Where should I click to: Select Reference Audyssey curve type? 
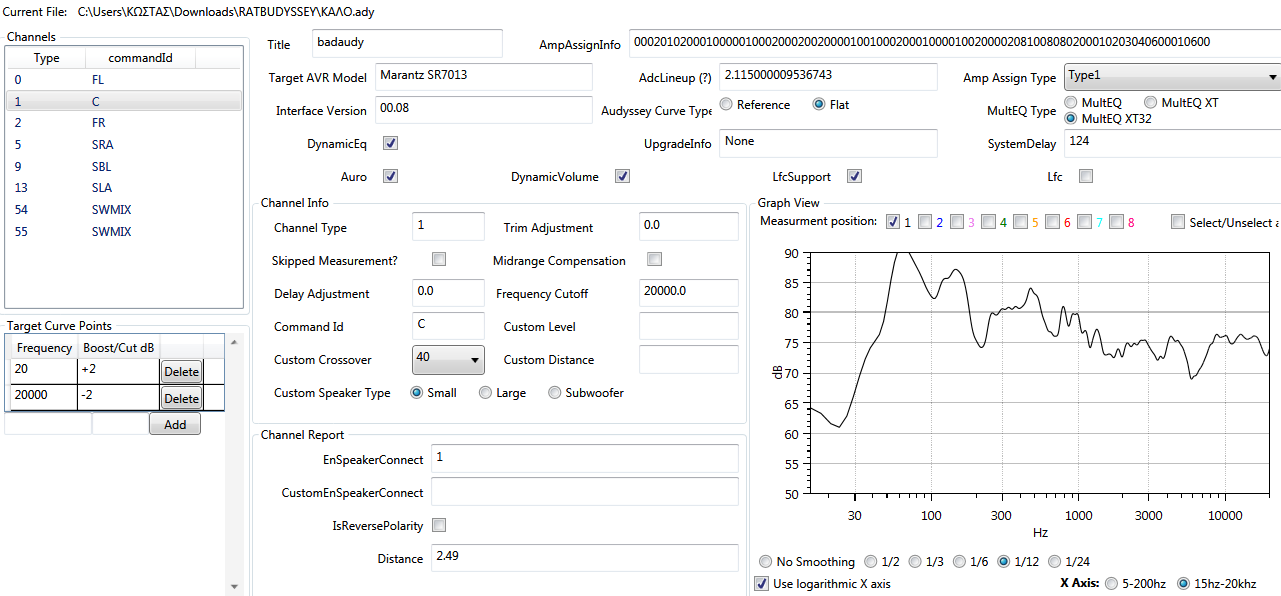(x=727, y=105)
